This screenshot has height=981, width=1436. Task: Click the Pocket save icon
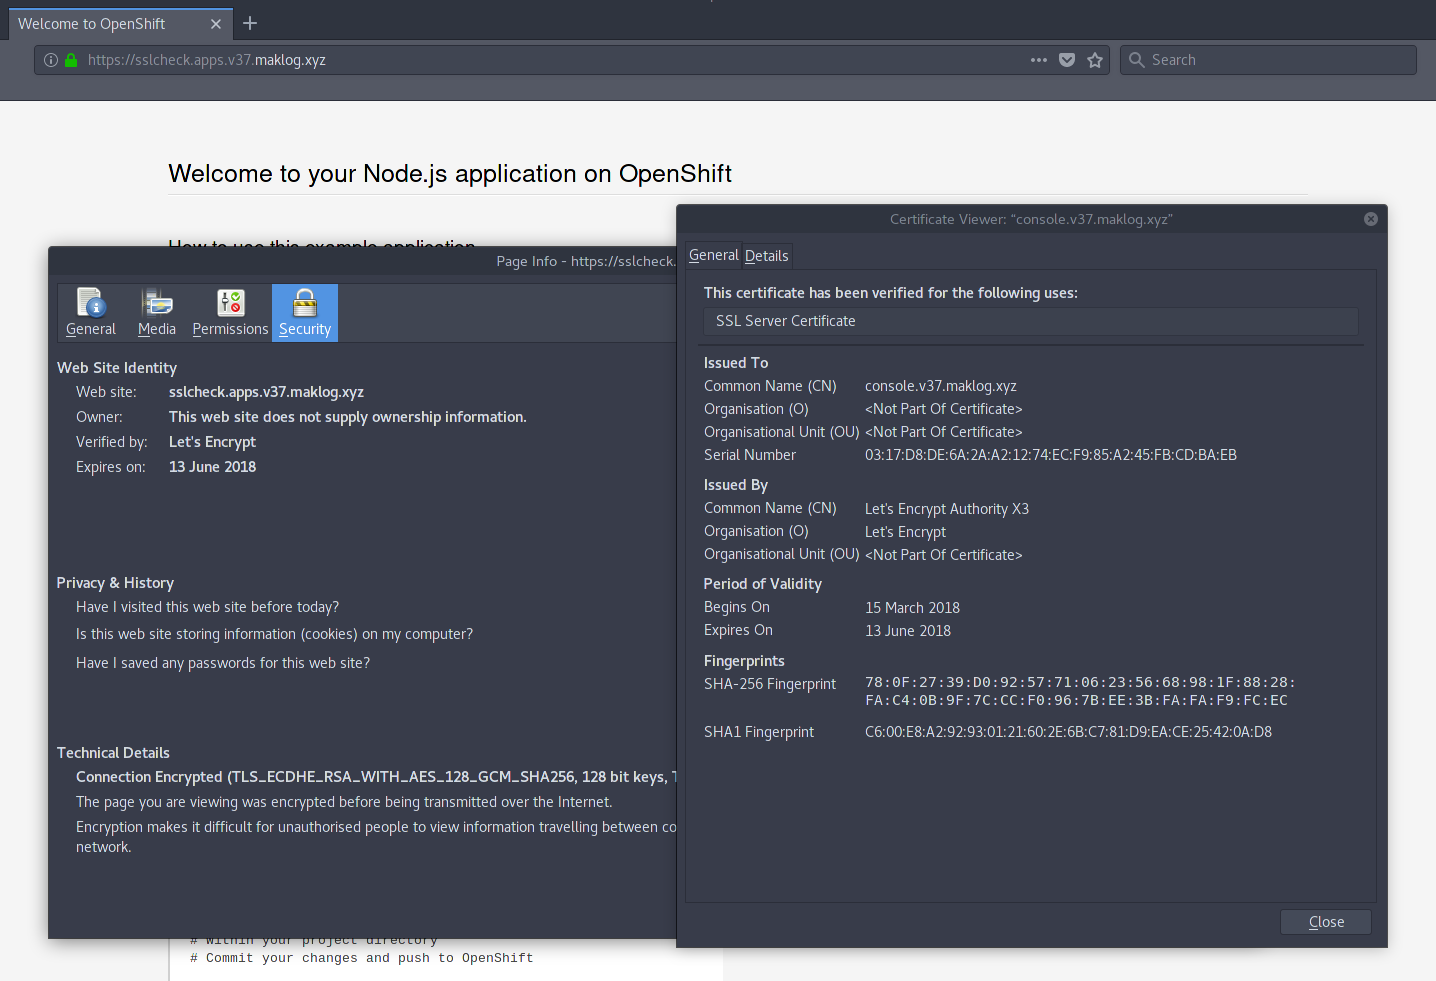[x=1067, y=60]
